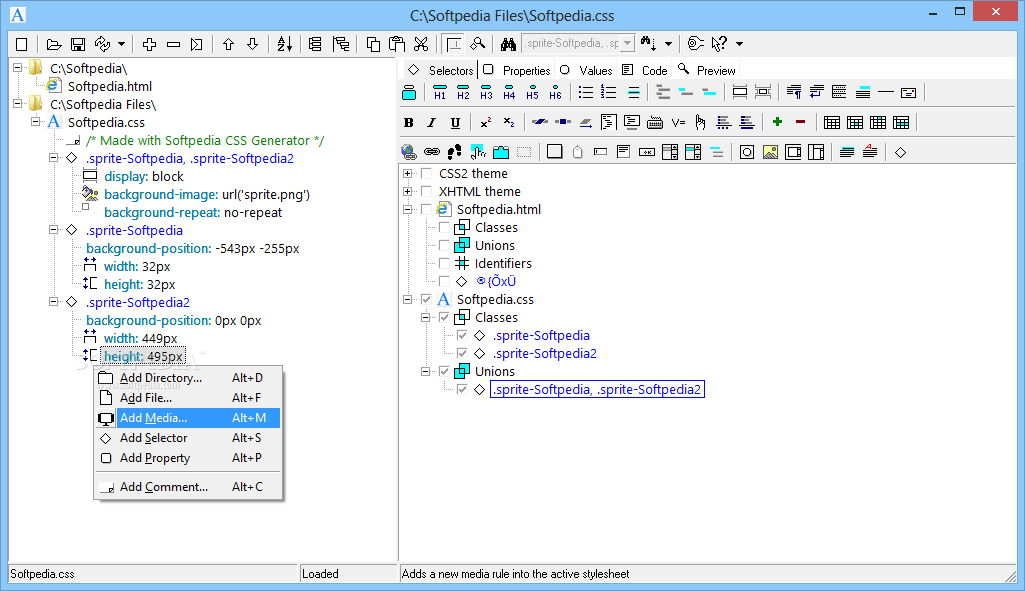Toggle the XHTML theme checkbox
The image size is (1025, 591).
(x=426, y=192)
